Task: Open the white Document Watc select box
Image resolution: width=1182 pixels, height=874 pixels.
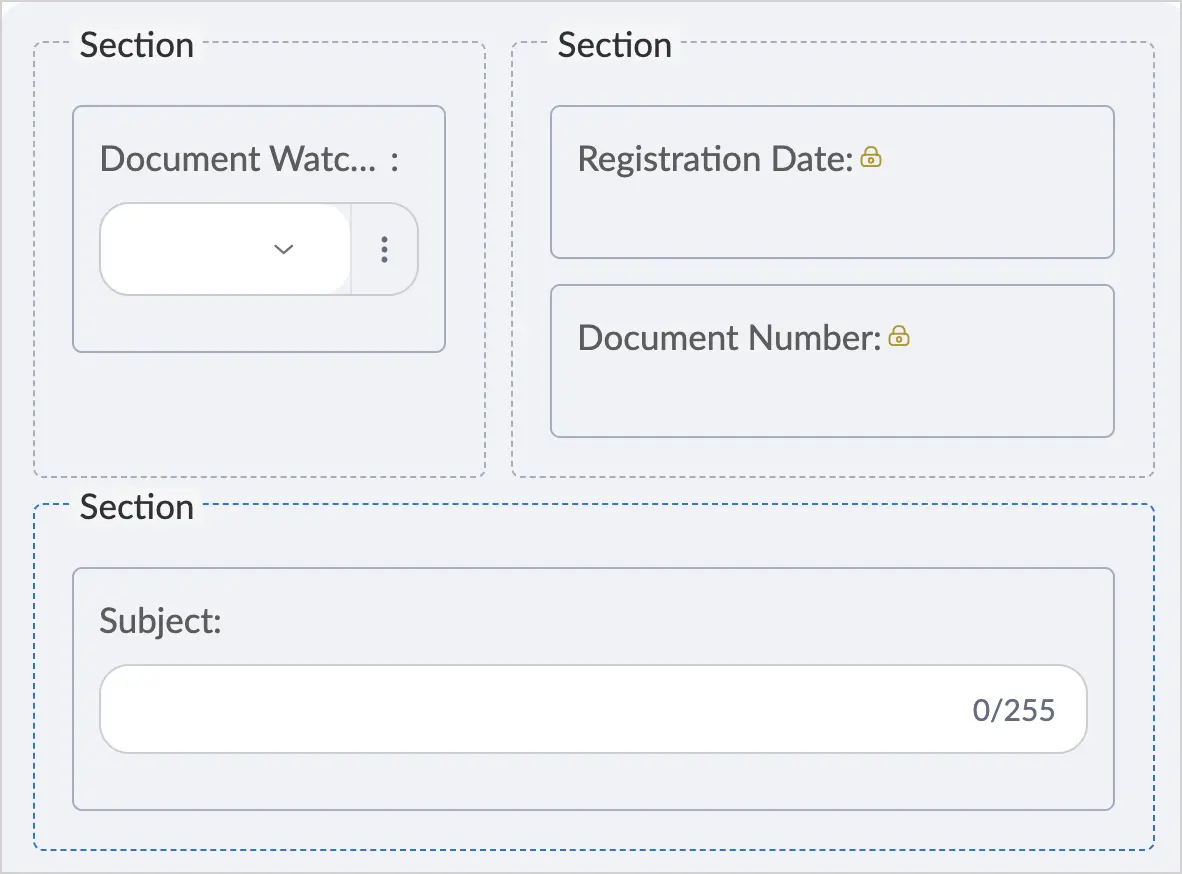Action: point(225,249)
